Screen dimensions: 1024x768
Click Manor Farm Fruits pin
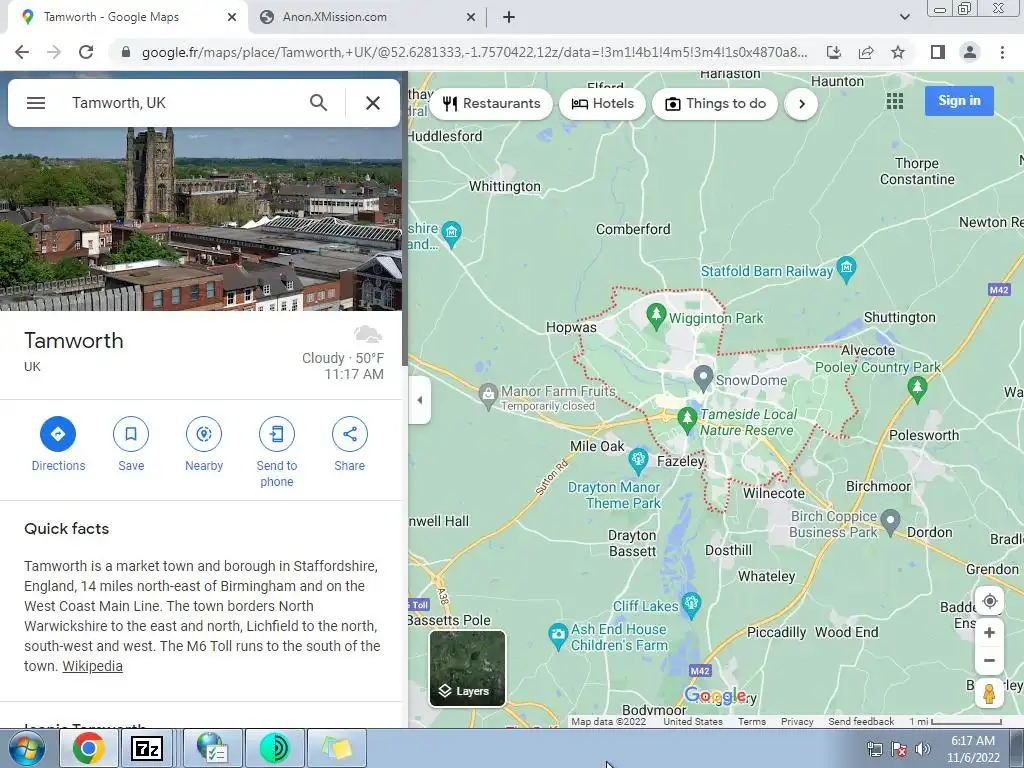coord(488,395)
